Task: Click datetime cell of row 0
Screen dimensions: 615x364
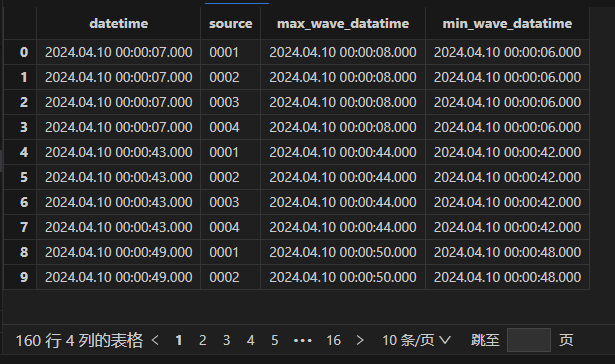Action: pos(118,52)
